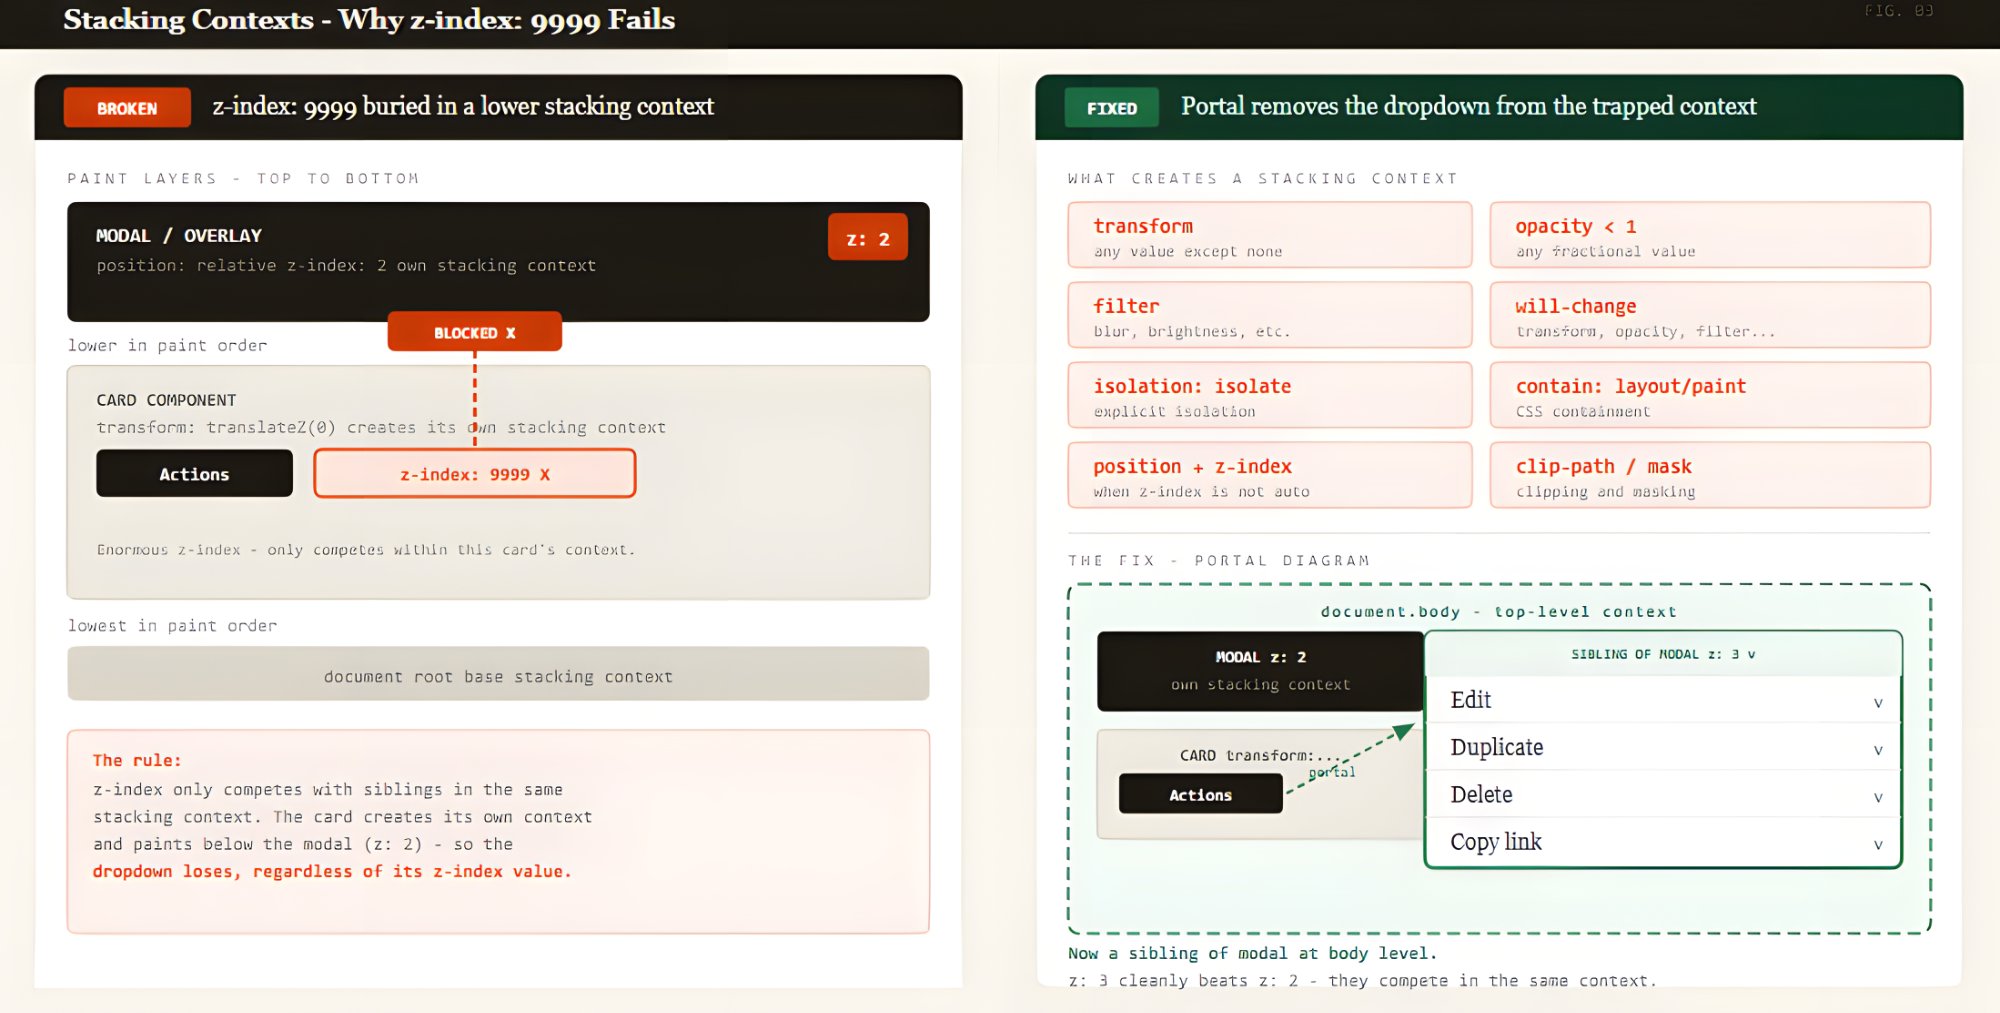Click the Actions button in the card component
The width and height of the screenshot is (2000, 1013).
pyautogui.click(x=194, y=474)
